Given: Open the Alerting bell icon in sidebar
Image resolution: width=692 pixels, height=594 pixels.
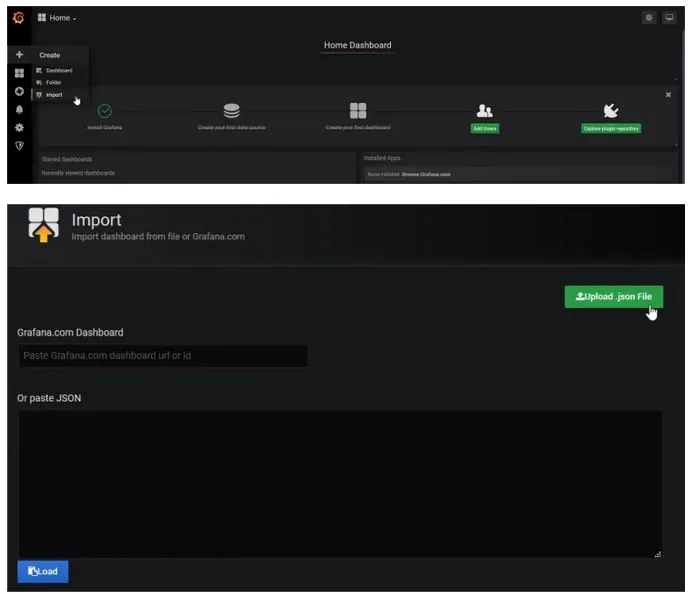Looking at the screenshot, I should [19, 109].
